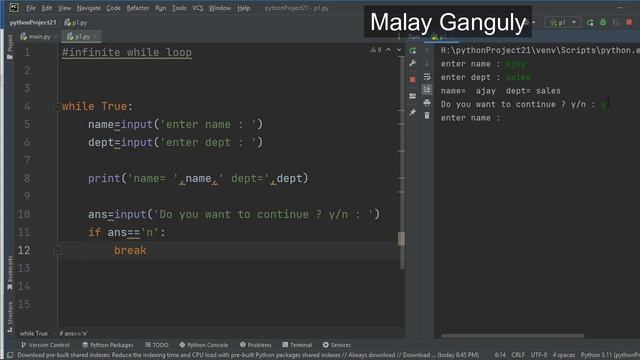Stop the program using top toolbar red square
Viewport: 640px width, 360px height.
[629, 22]
